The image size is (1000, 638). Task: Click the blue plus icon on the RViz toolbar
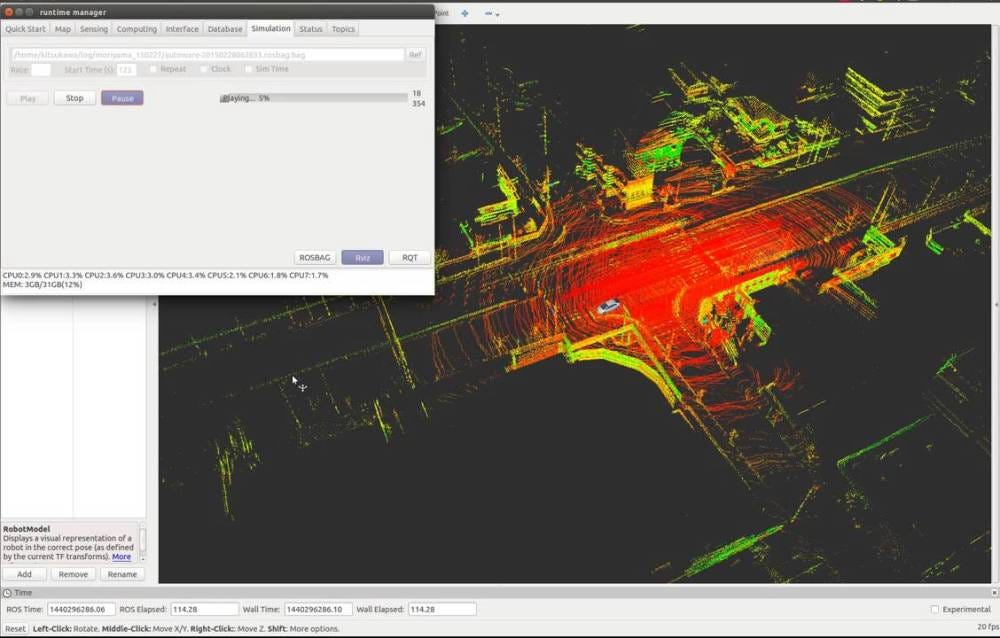pos(464,12)
